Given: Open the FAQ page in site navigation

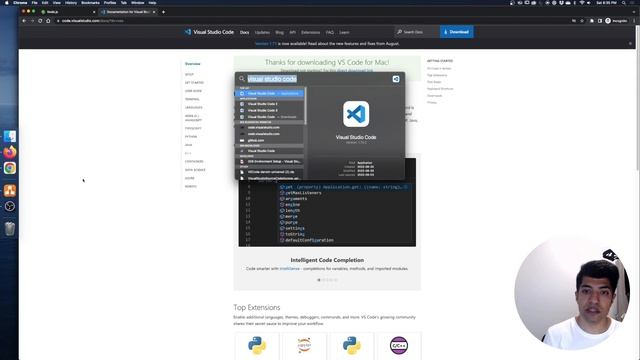Looking at the screenshot, I should [330, 32].
